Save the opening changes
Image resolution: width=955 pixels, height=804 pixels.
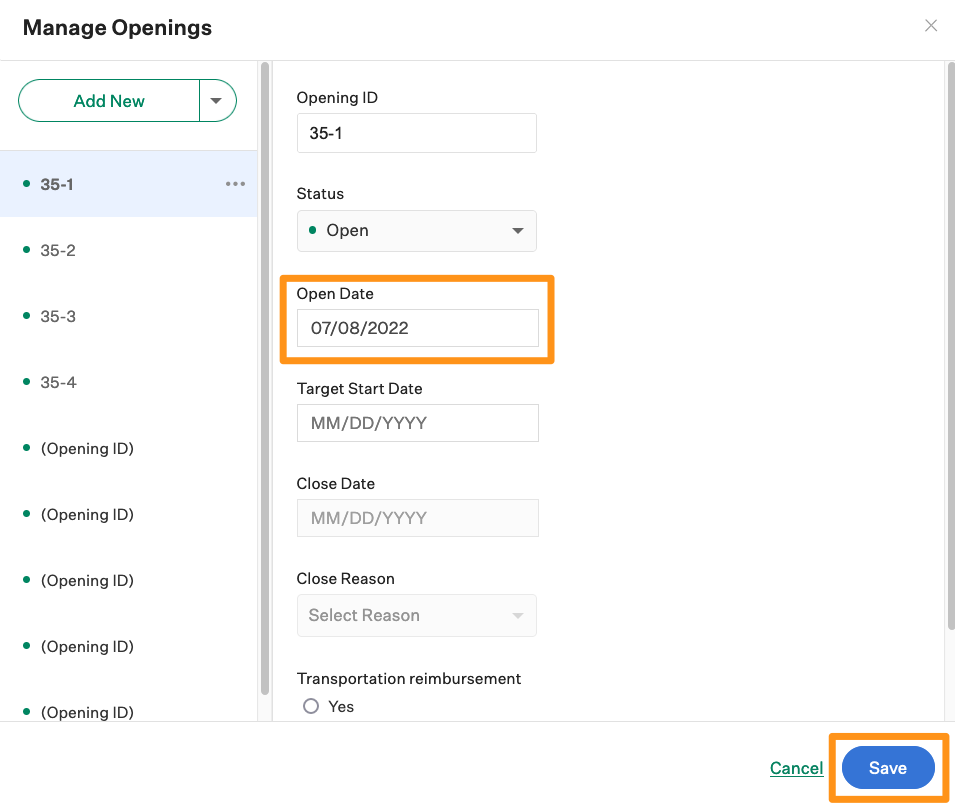click(888, 767)
